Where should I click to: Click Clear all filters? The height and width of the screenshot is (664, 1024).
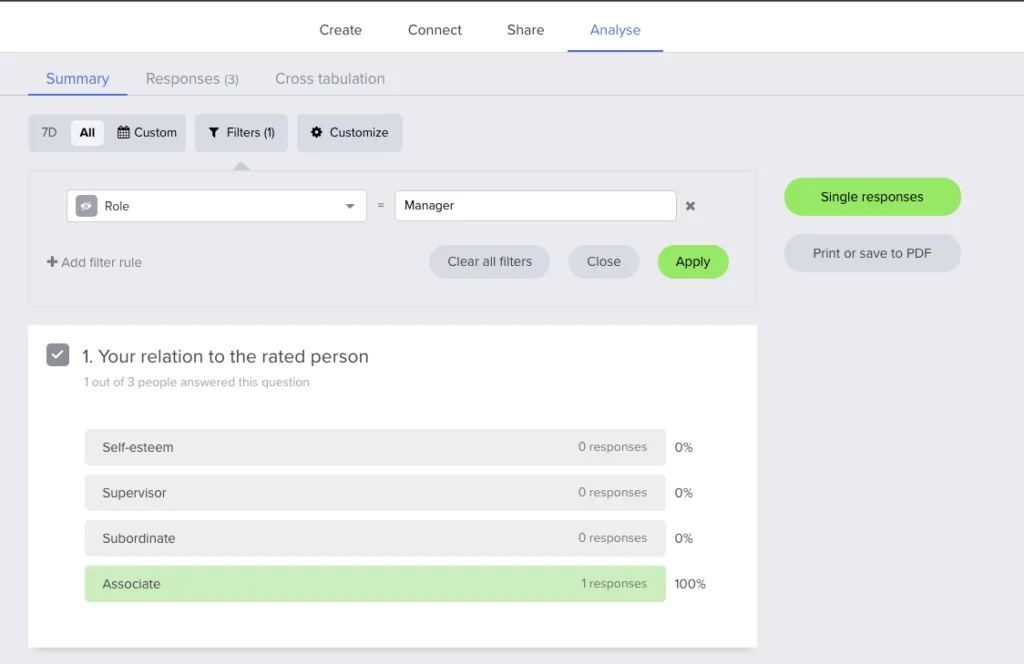tap(489, 262)
